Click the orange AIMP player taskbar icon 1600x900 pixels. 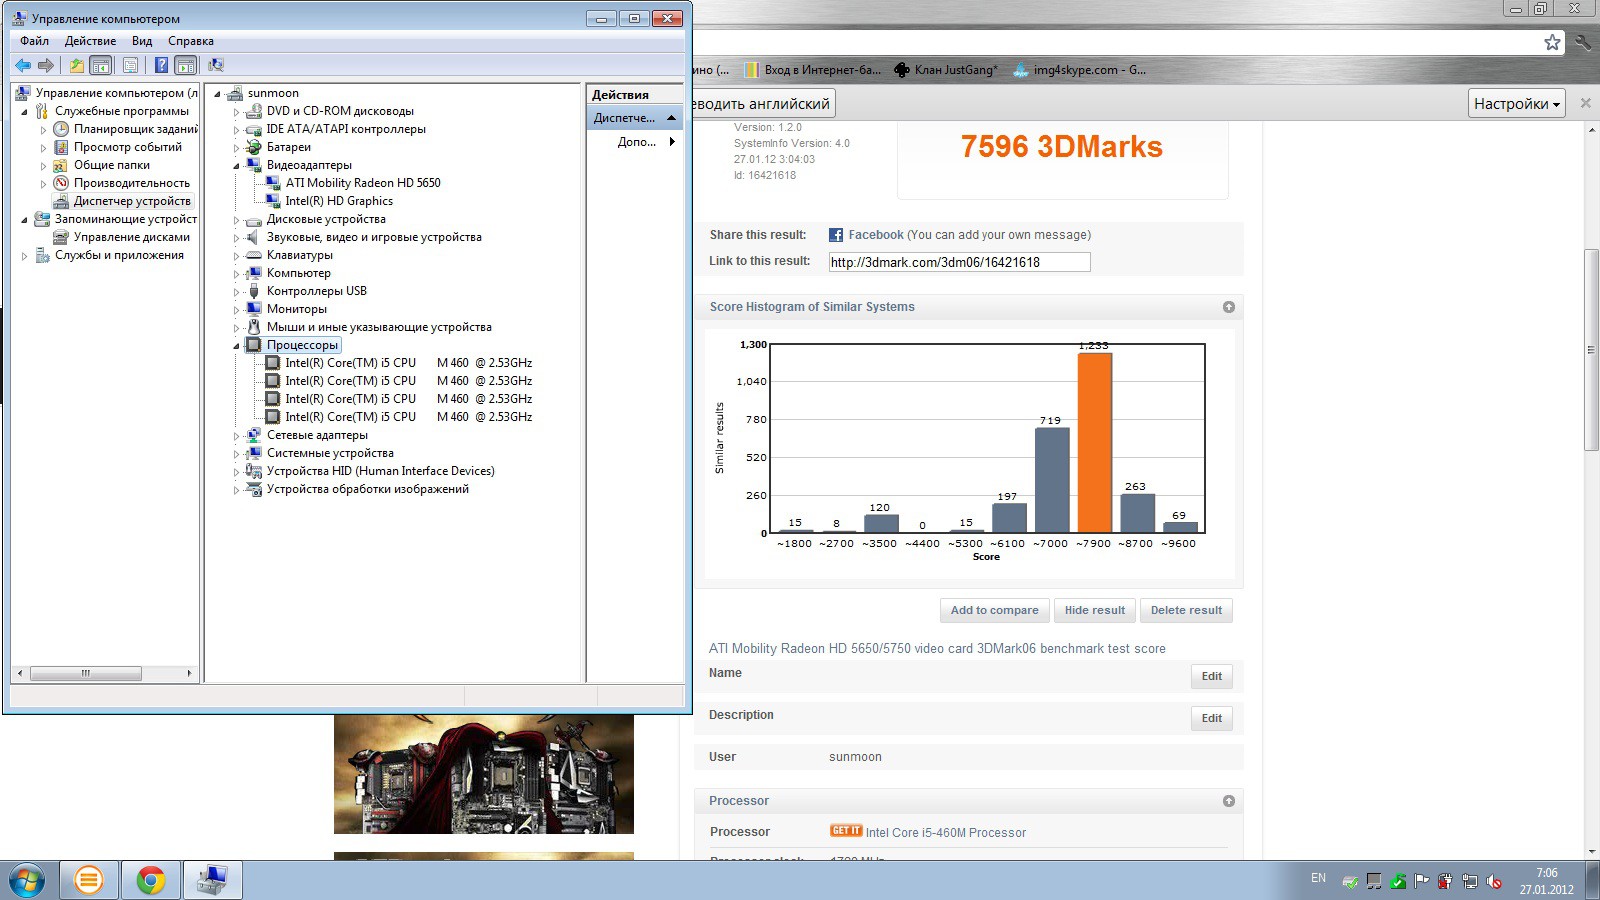coord(89,880)
